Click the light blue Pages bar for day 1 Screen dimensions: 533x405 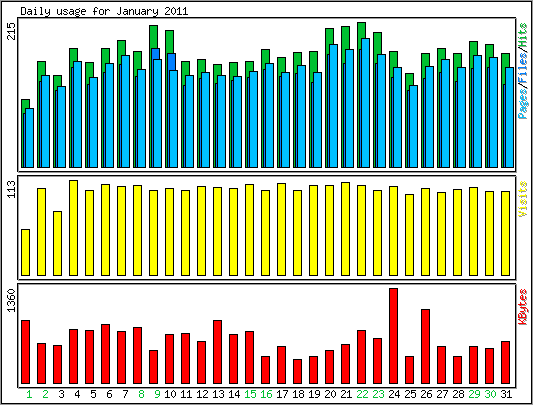30,138
